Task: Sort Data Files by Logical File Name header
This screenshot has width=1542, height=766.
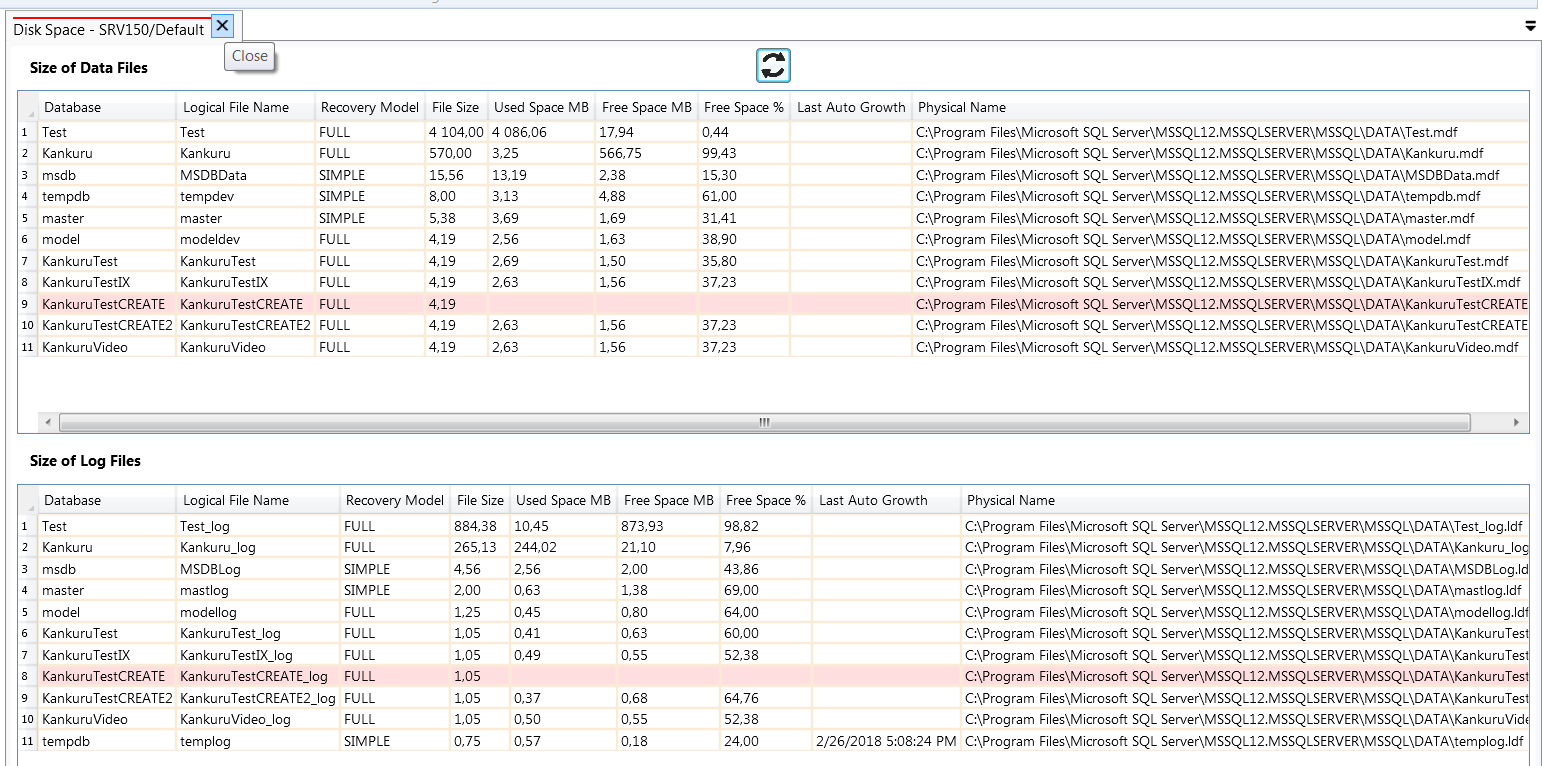Action: [x=245, y=107]
